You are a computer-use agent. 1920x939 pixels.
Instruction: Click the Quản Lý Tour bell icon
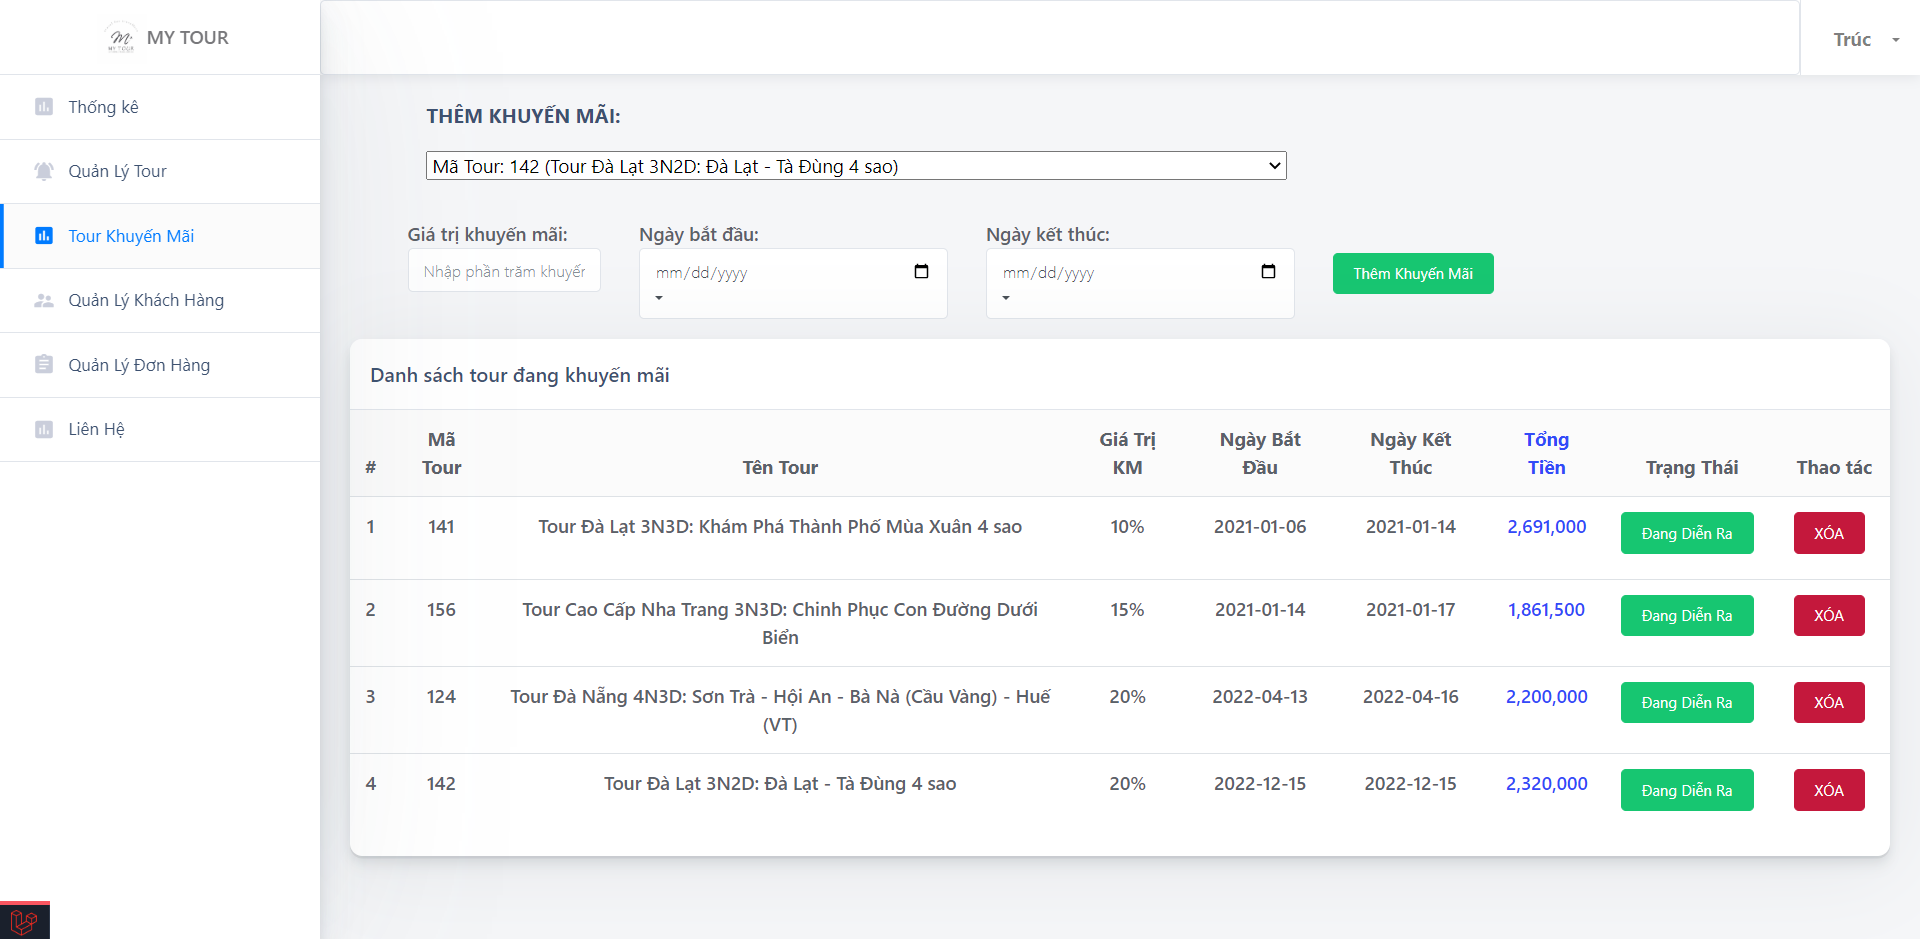pos(44,171)
